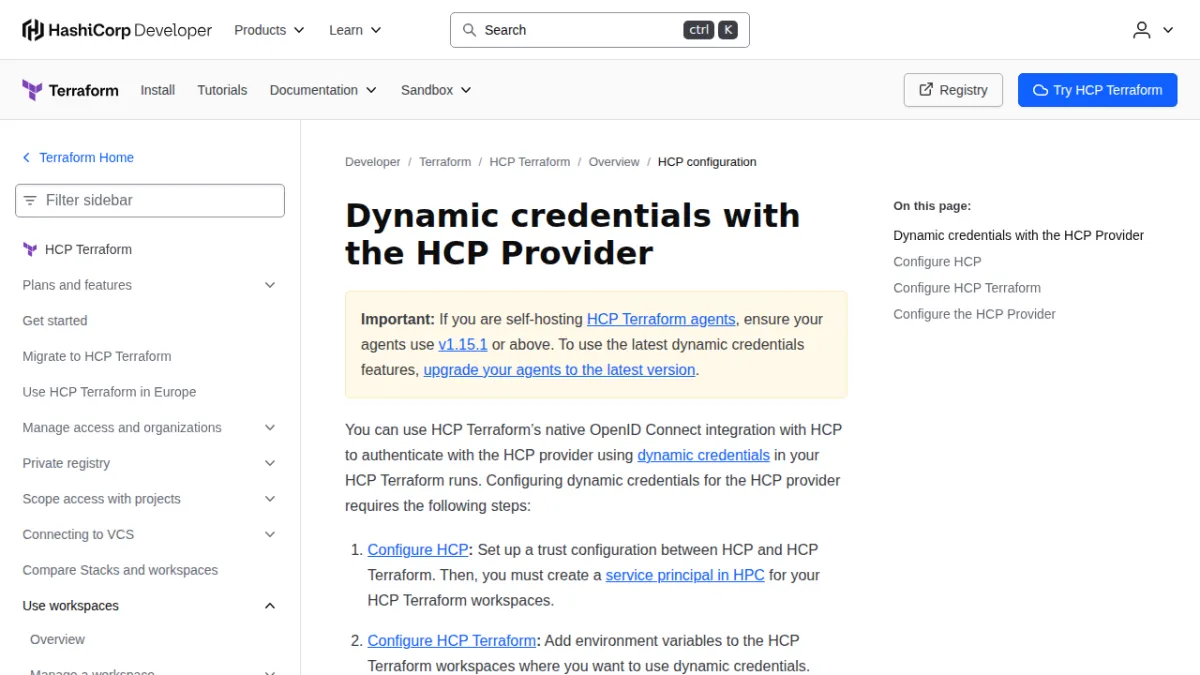Image resolution: width=1200 pixels, height=675 pixels.
Task: Click Overview in the breadcrumb
Action: [x=614, y=162]
